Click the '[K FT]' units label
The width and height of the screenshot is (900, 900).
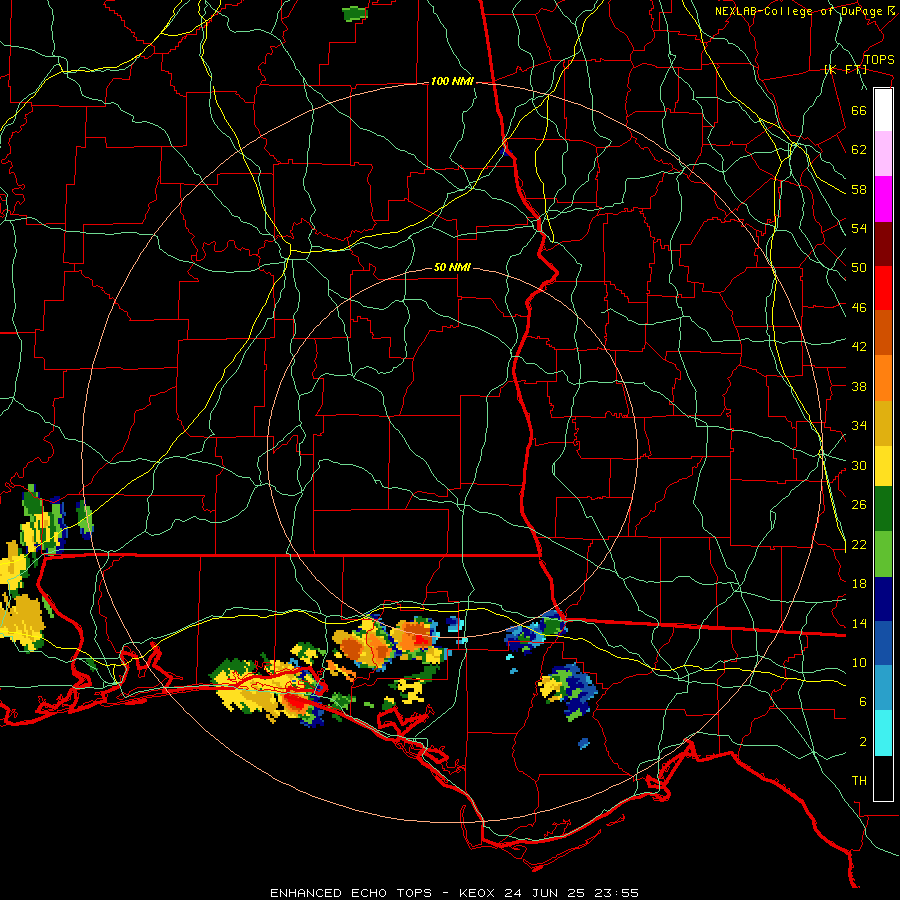845,69
